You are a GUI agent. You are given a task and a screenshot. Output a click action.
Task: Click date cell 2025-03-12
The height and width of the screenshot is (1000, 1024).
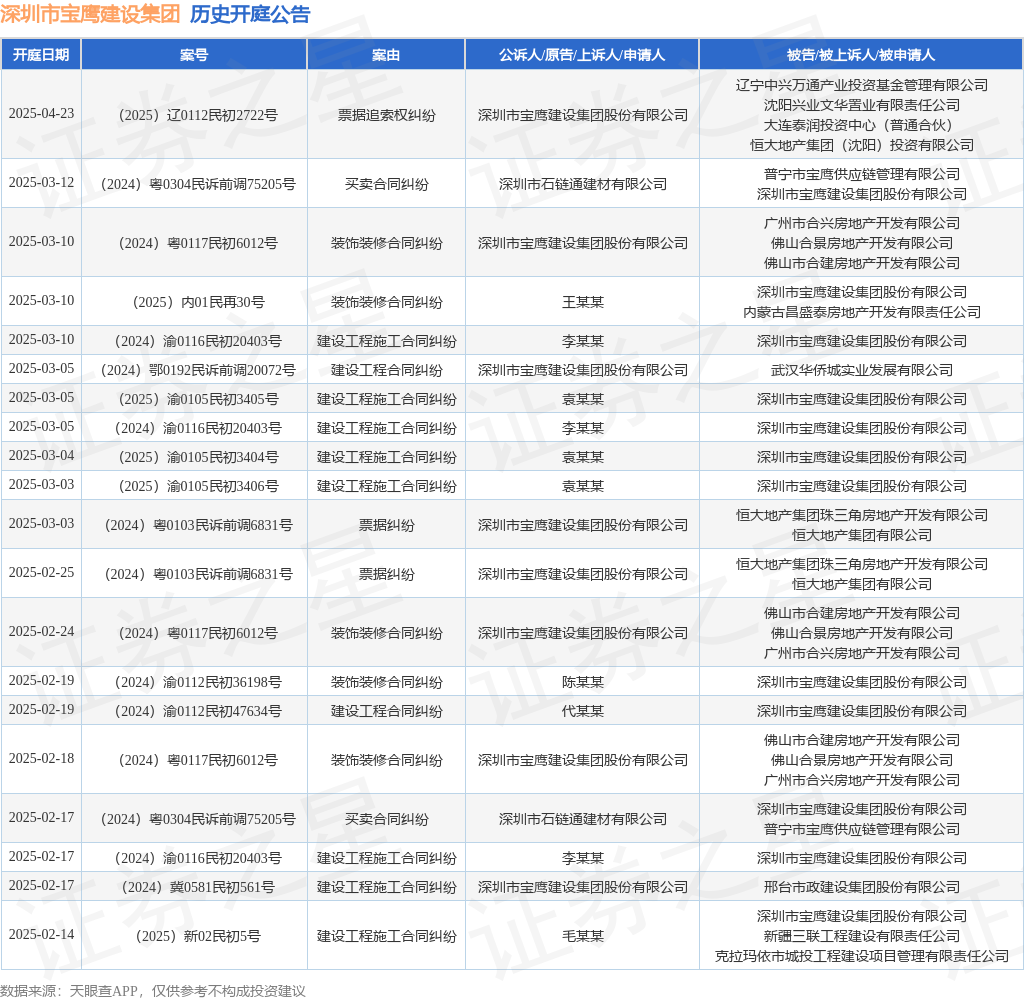41,182
